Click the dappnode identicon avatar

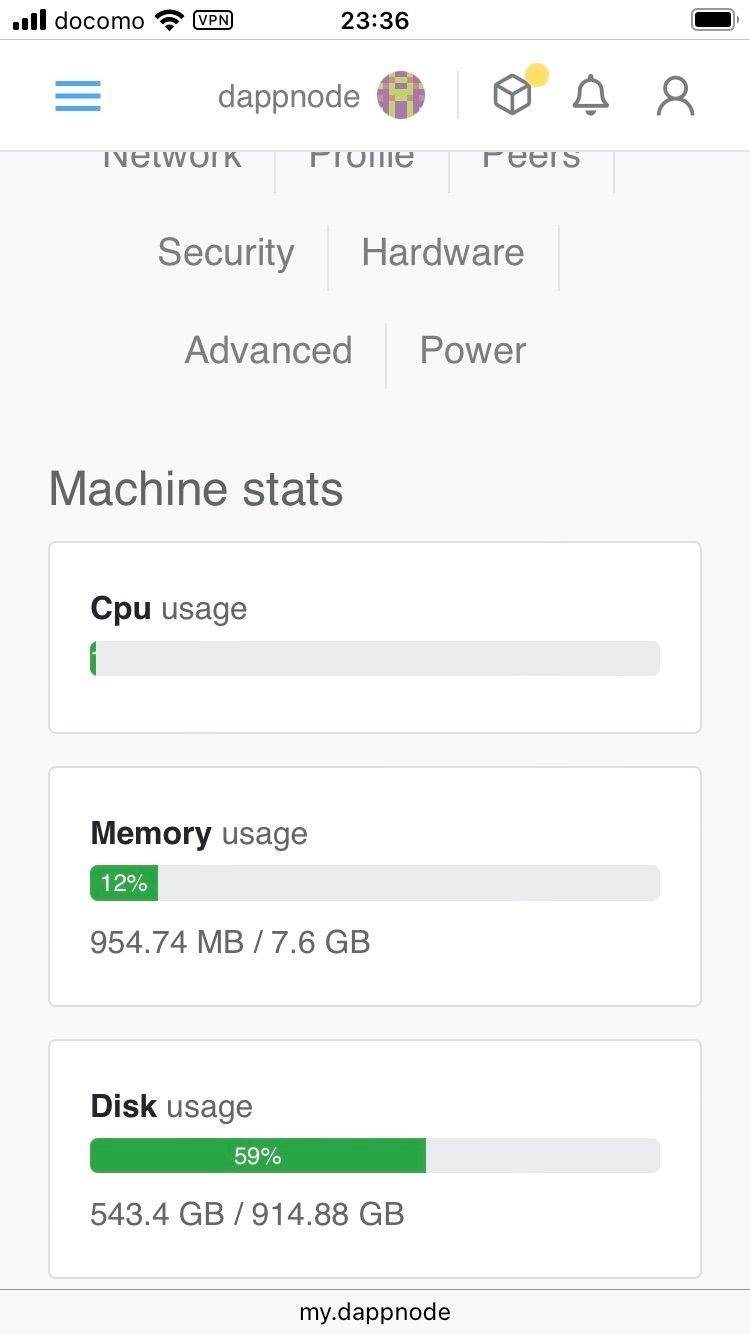(401, 96)
